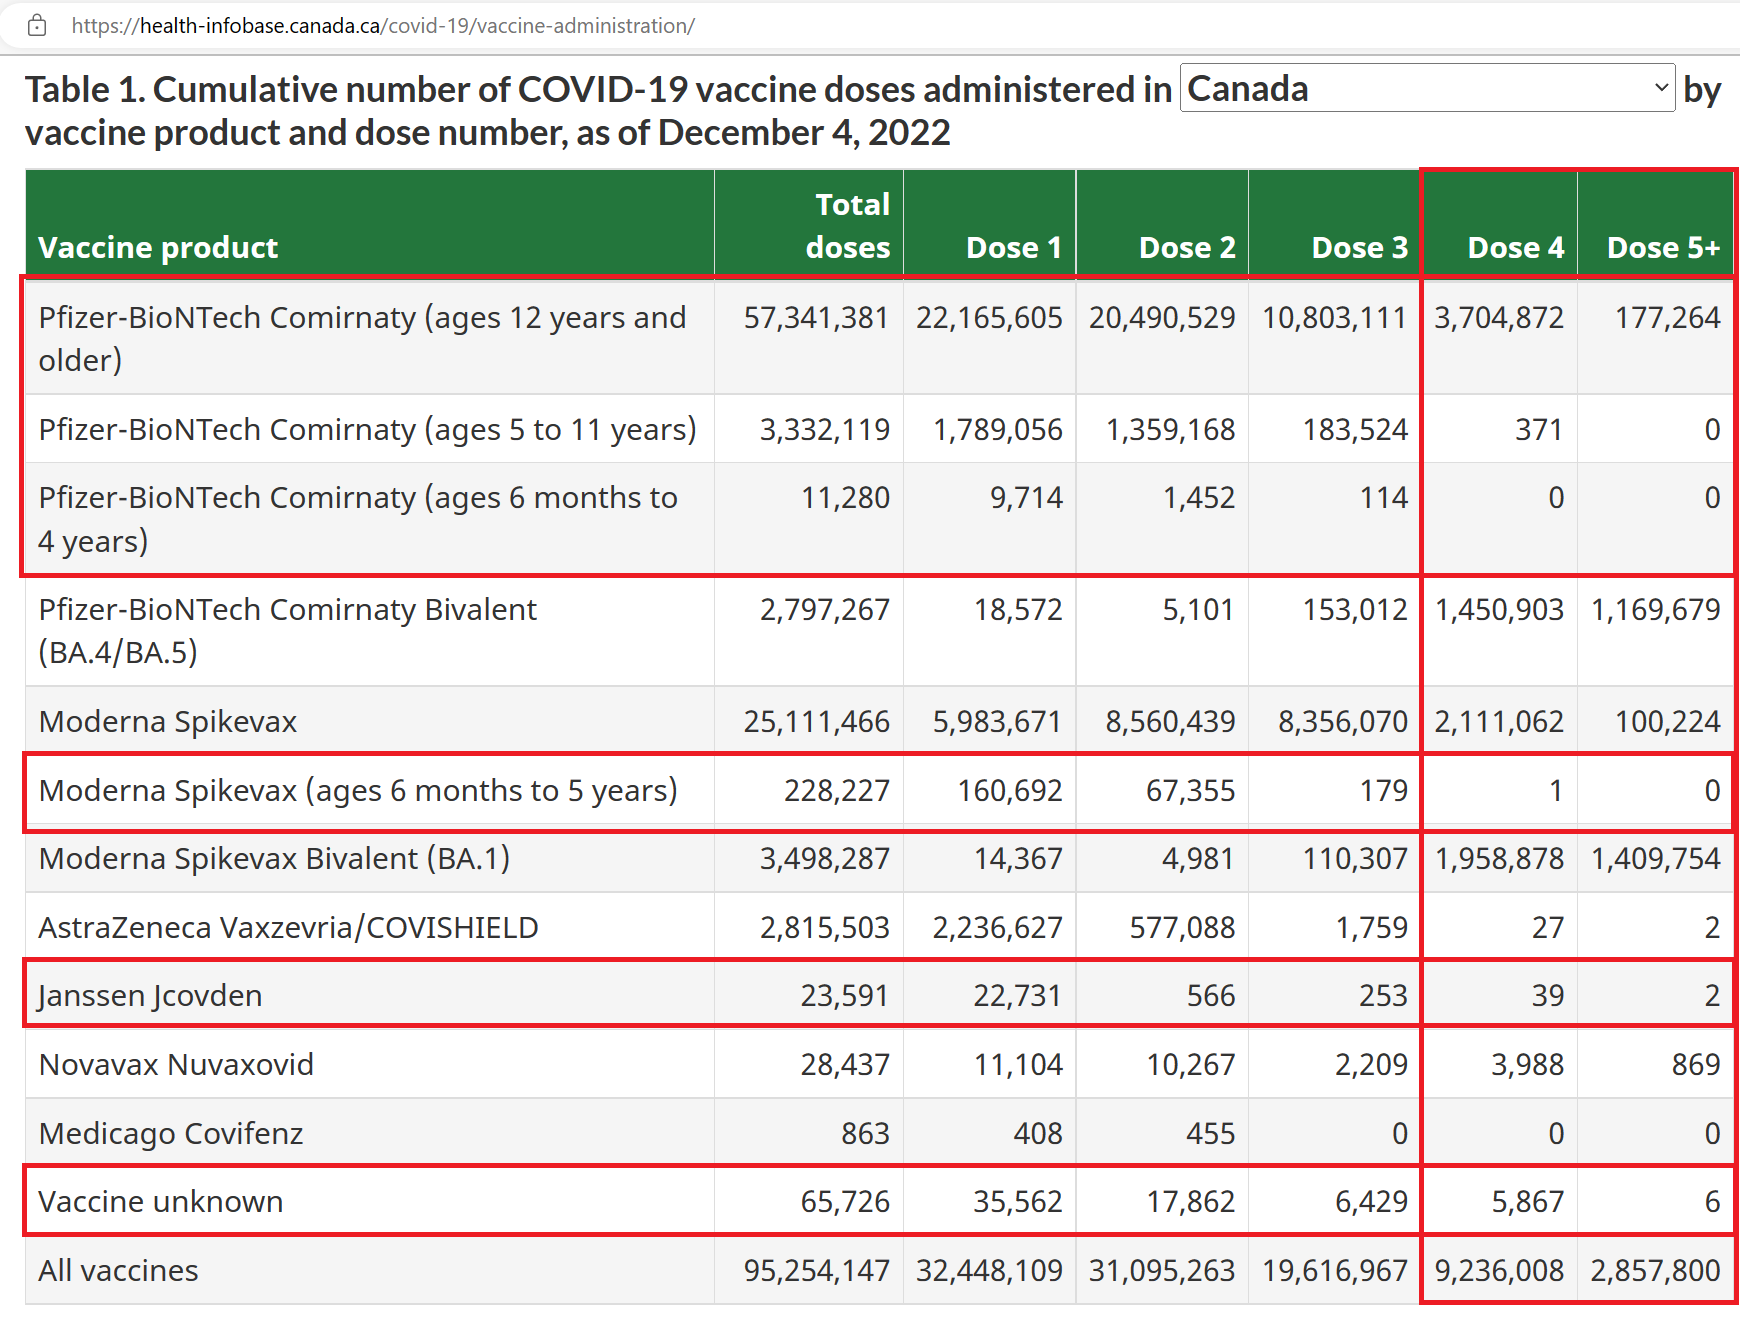Click Dose 1 value 1,789,056
1740x1317 pixels.
[x=998, y=430]
